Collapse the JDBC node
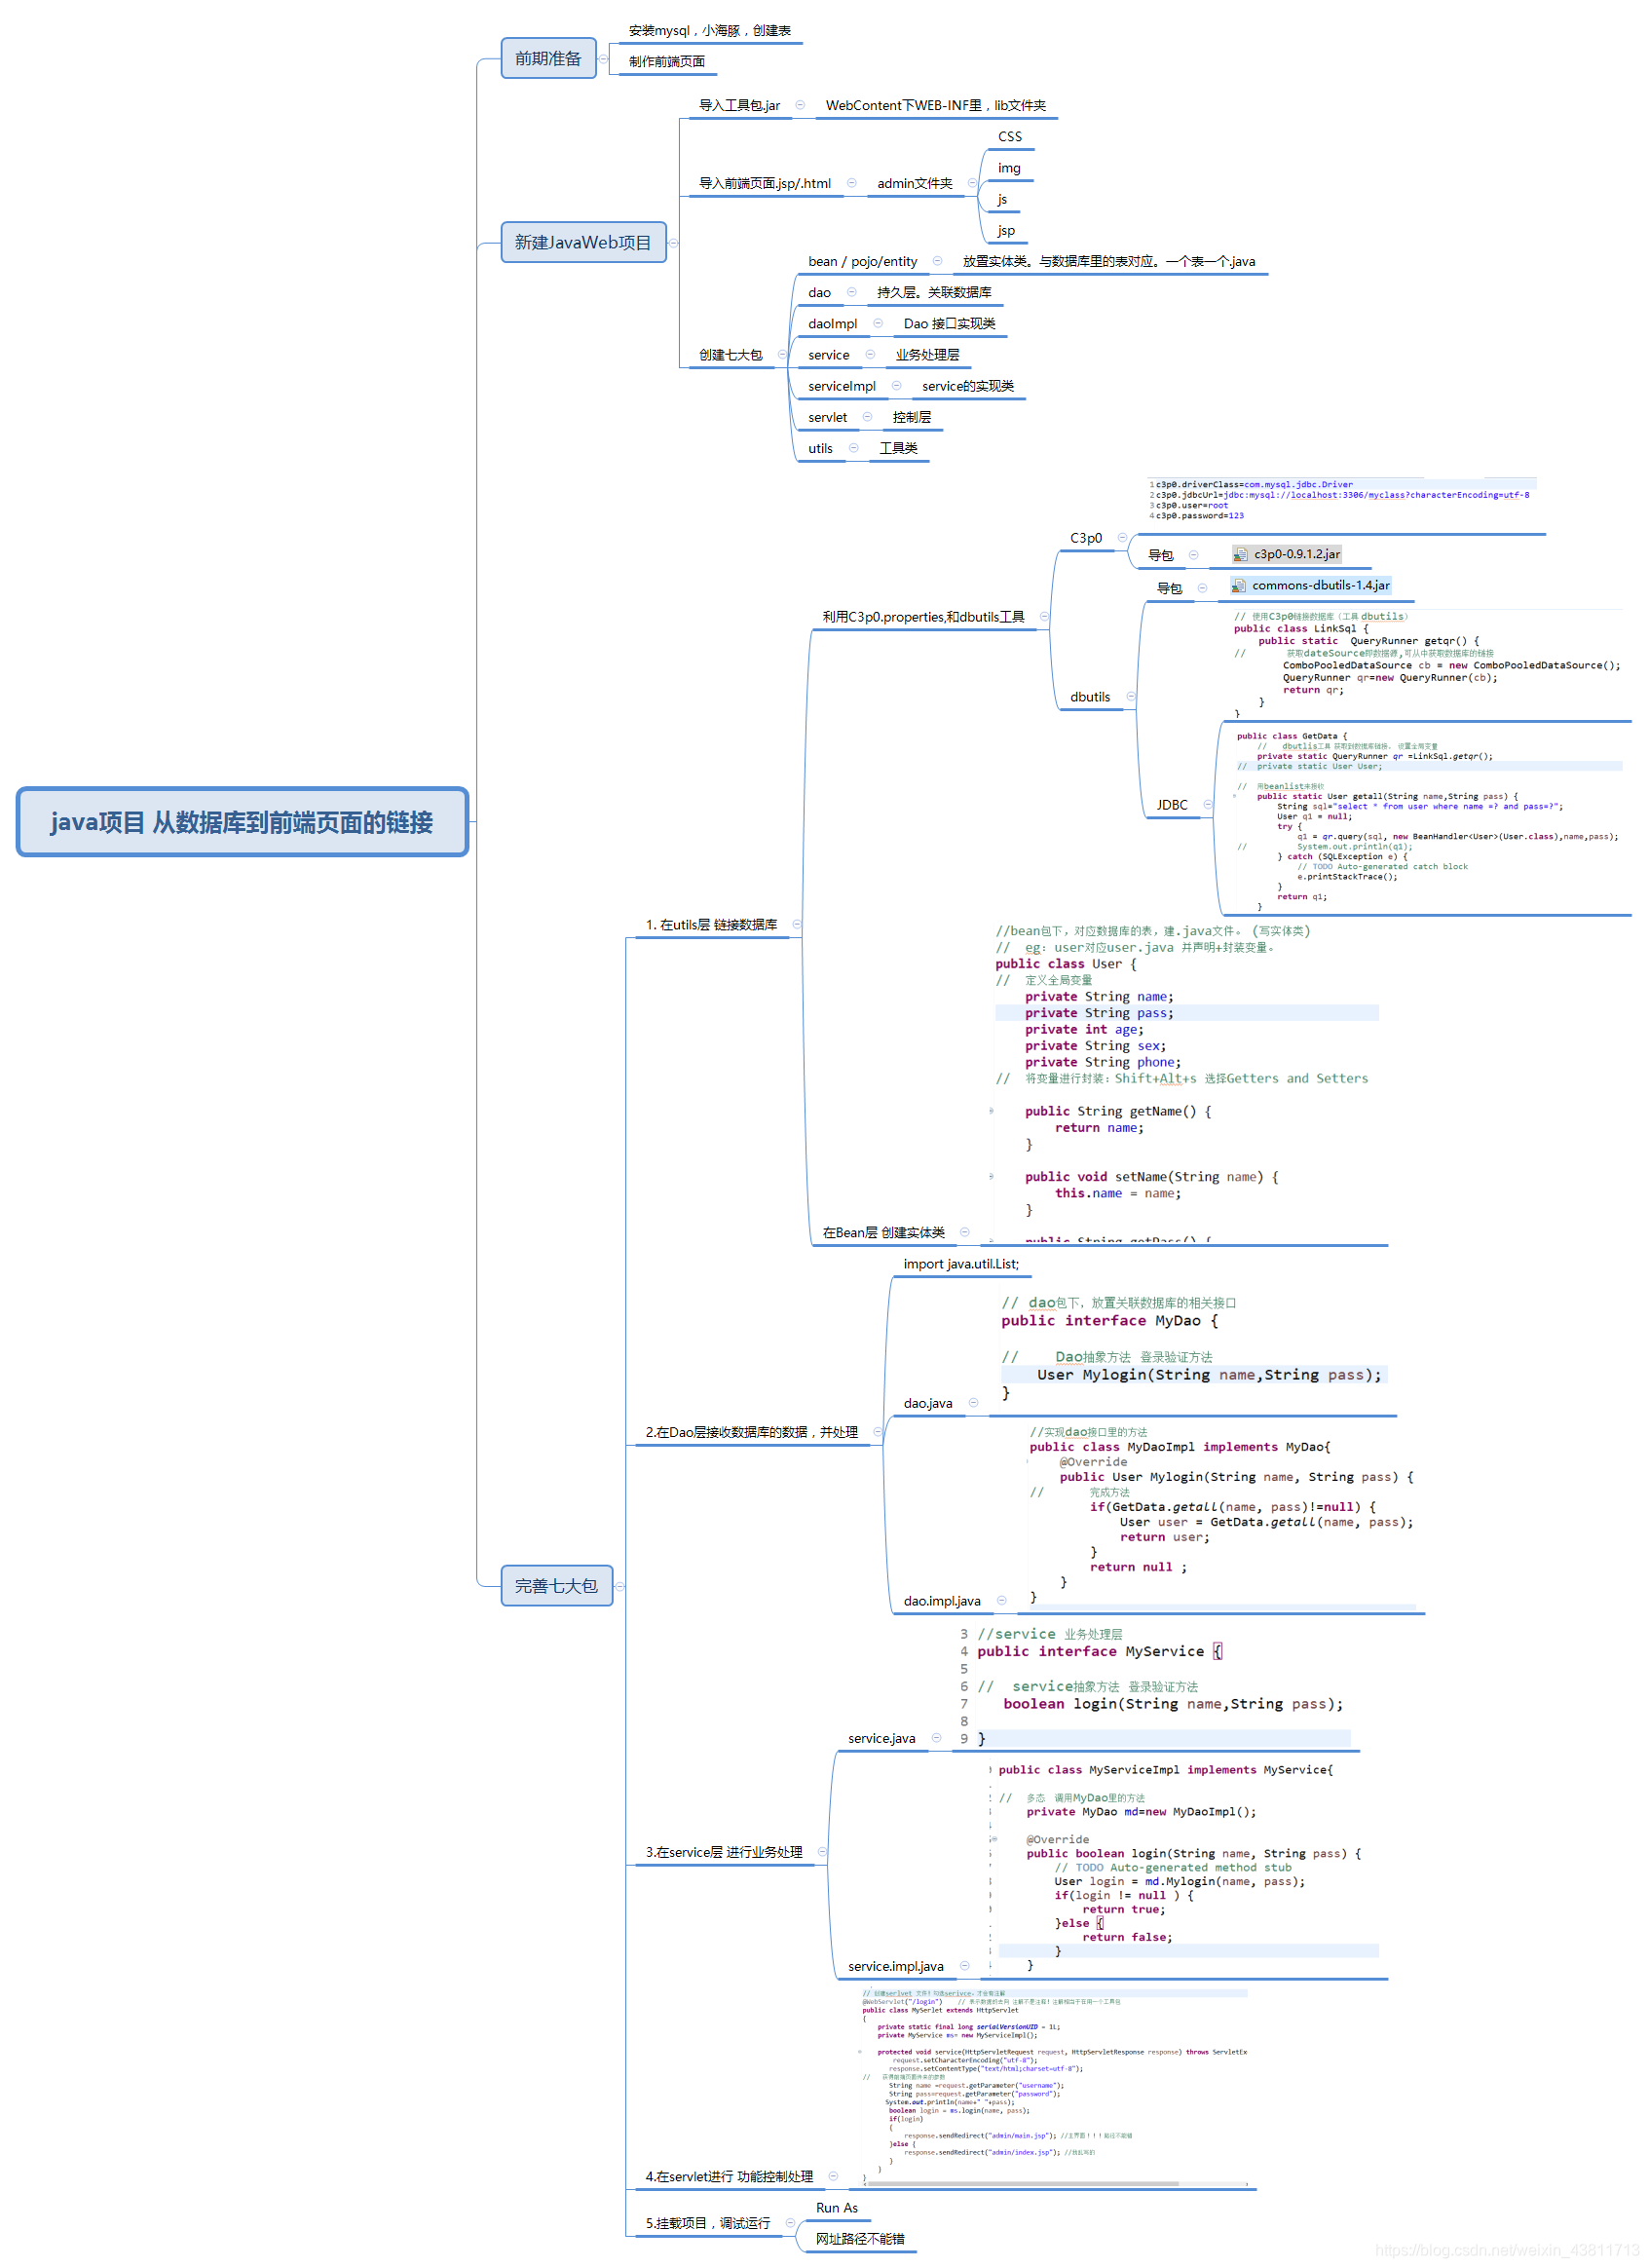Image resolution: width=1649 pixels, height=2268 pixels. coord(1208,805)
